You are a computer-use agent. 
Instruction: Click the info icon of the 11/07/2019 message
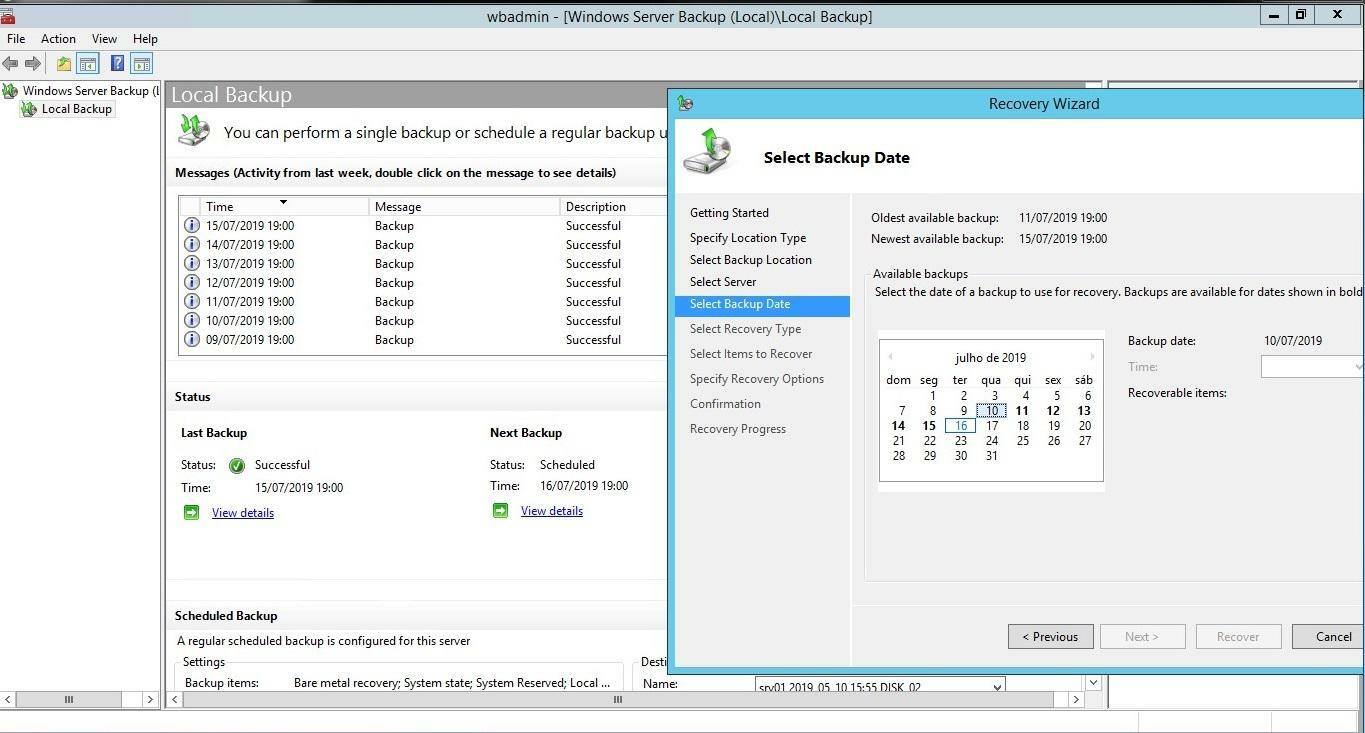(192, 302)
